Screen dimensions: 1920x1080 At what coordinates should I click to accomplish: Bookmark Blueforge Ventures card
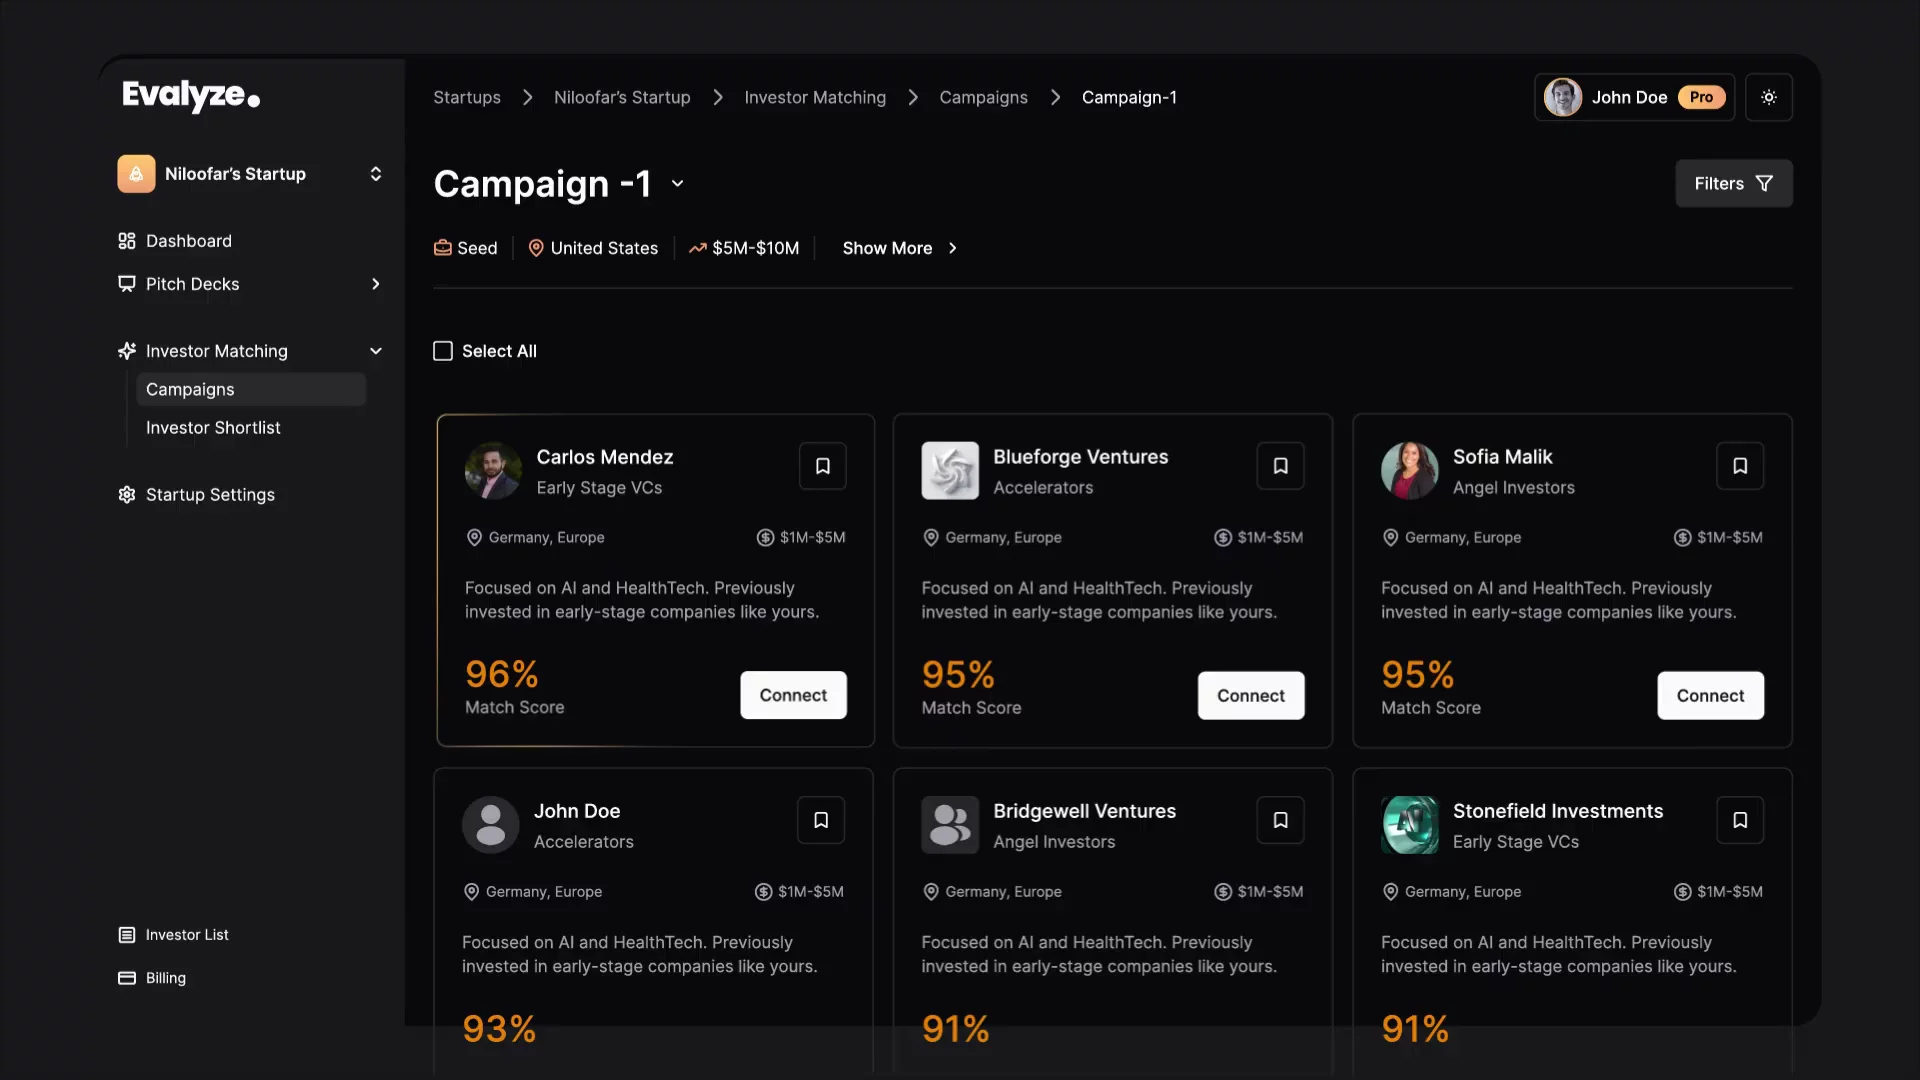1280,466
